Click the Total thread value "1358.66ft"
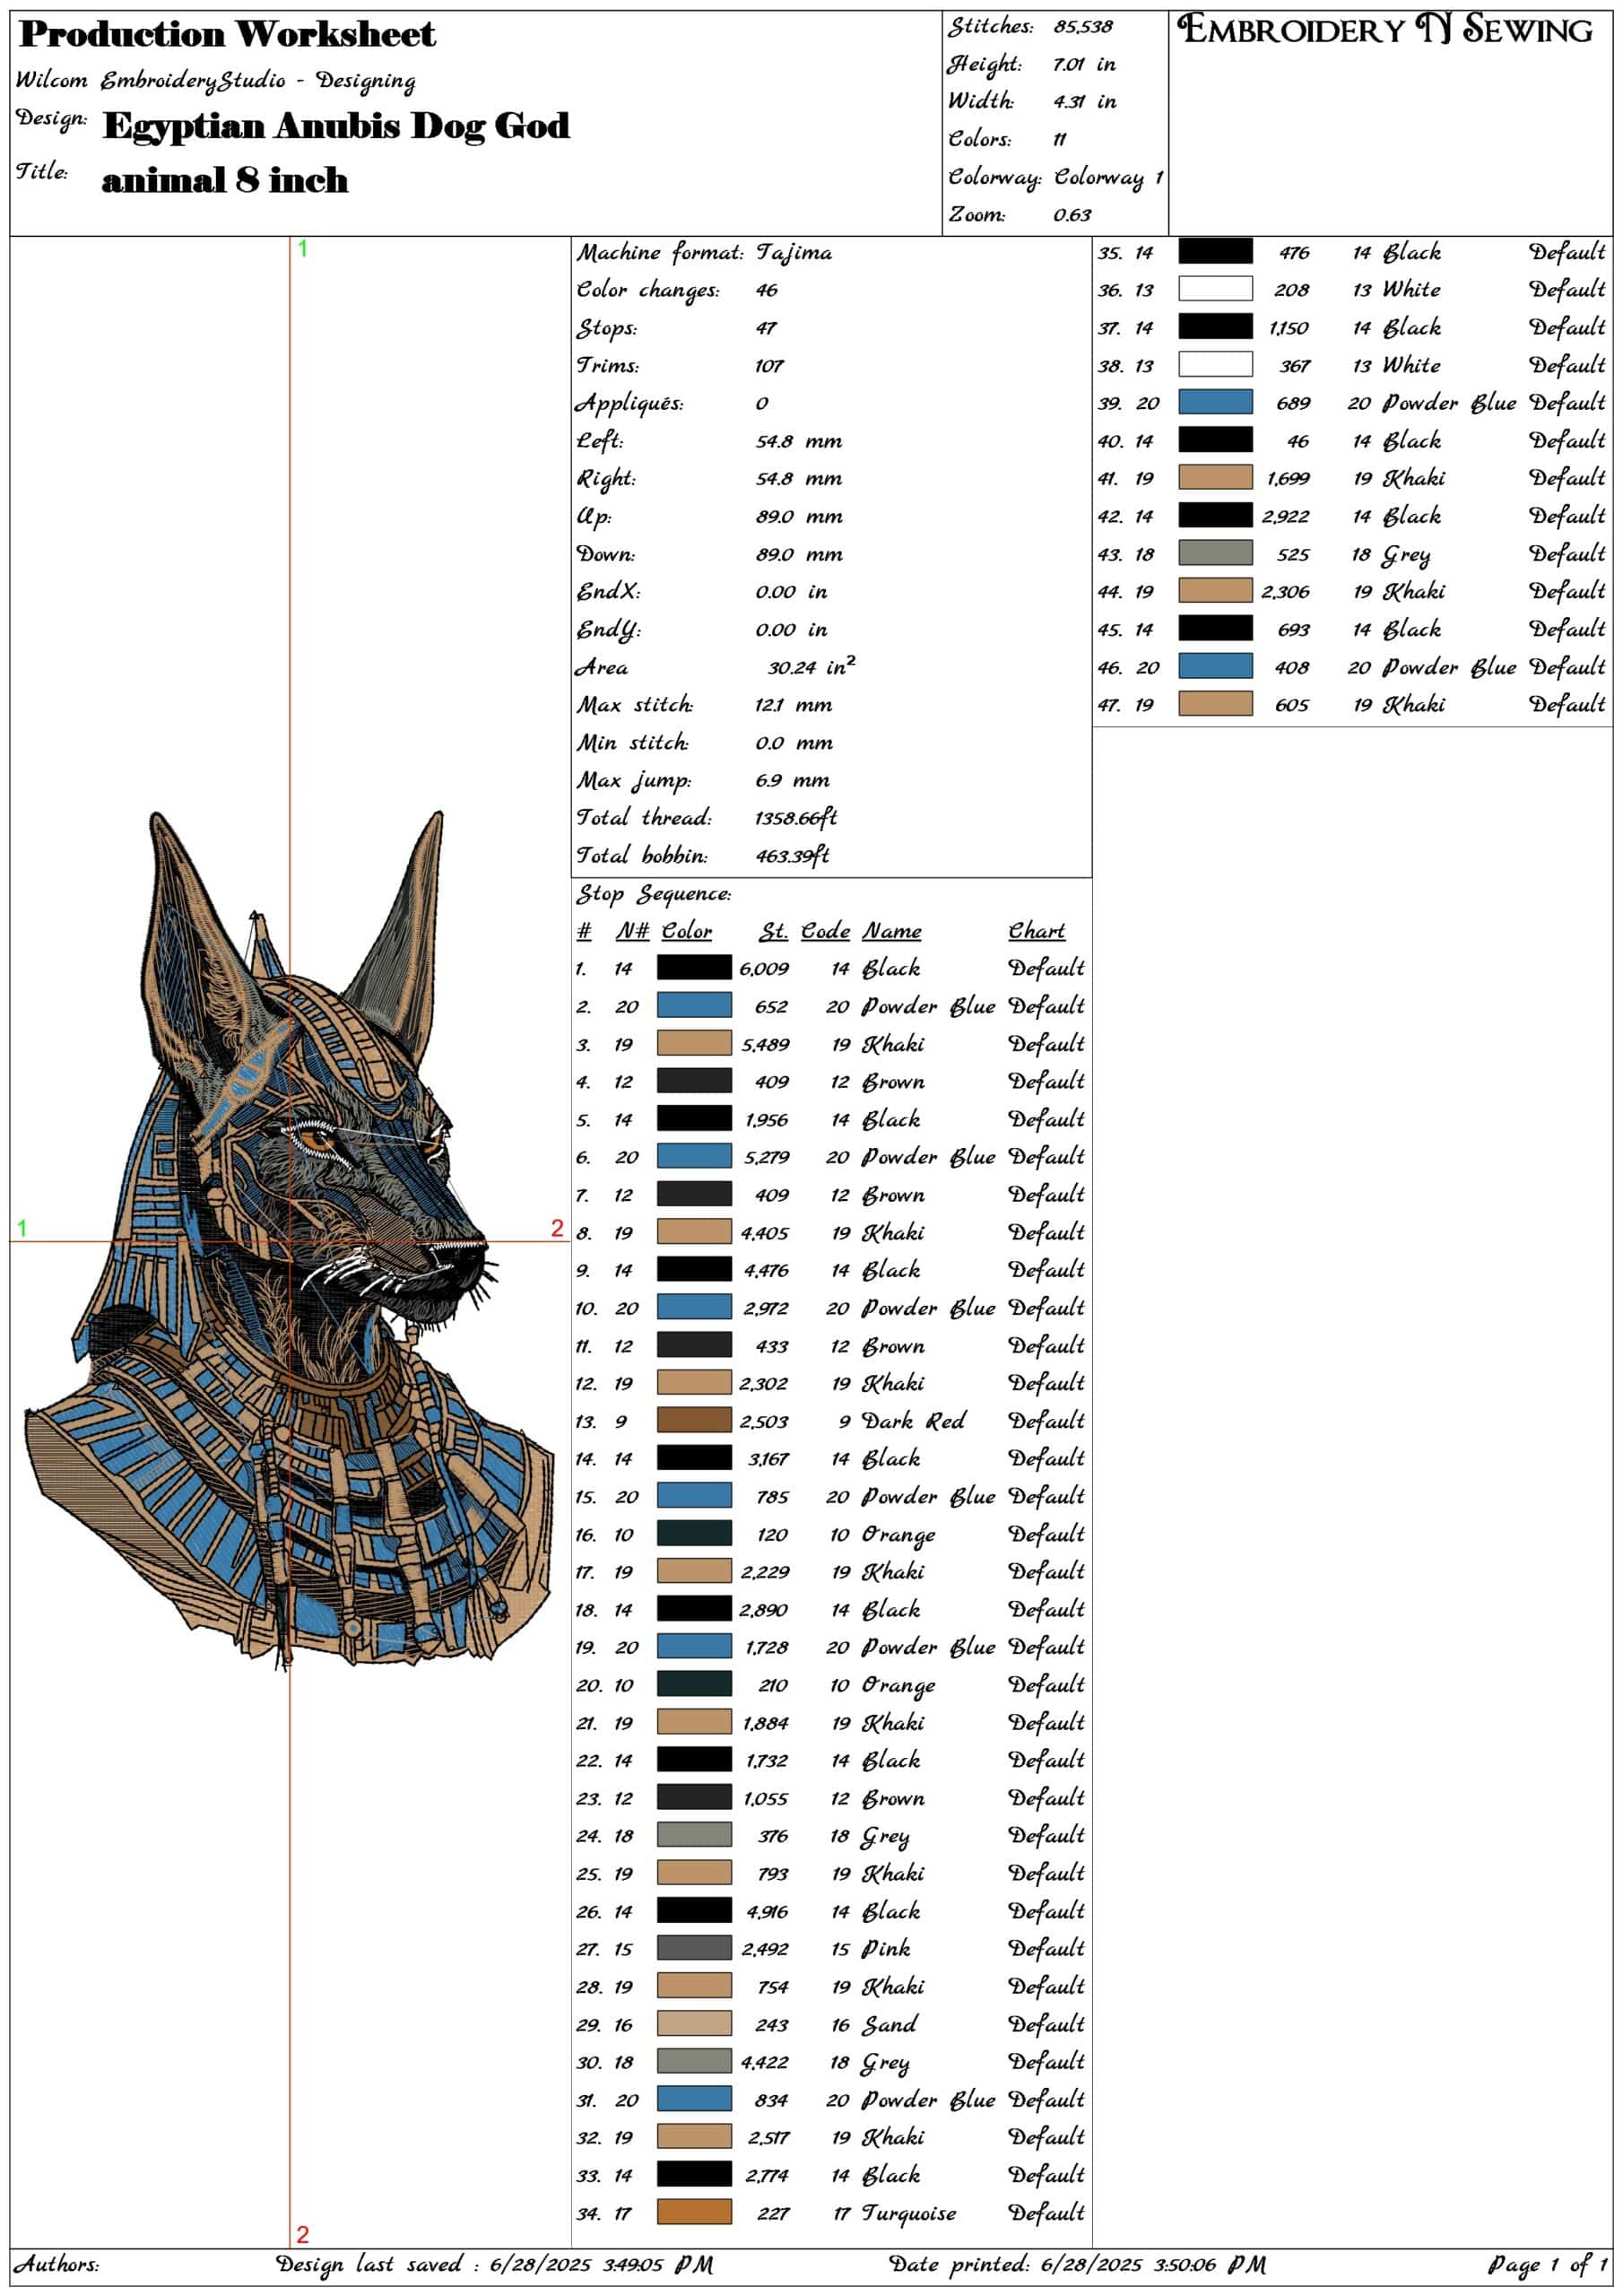 [x=796, y=818]
